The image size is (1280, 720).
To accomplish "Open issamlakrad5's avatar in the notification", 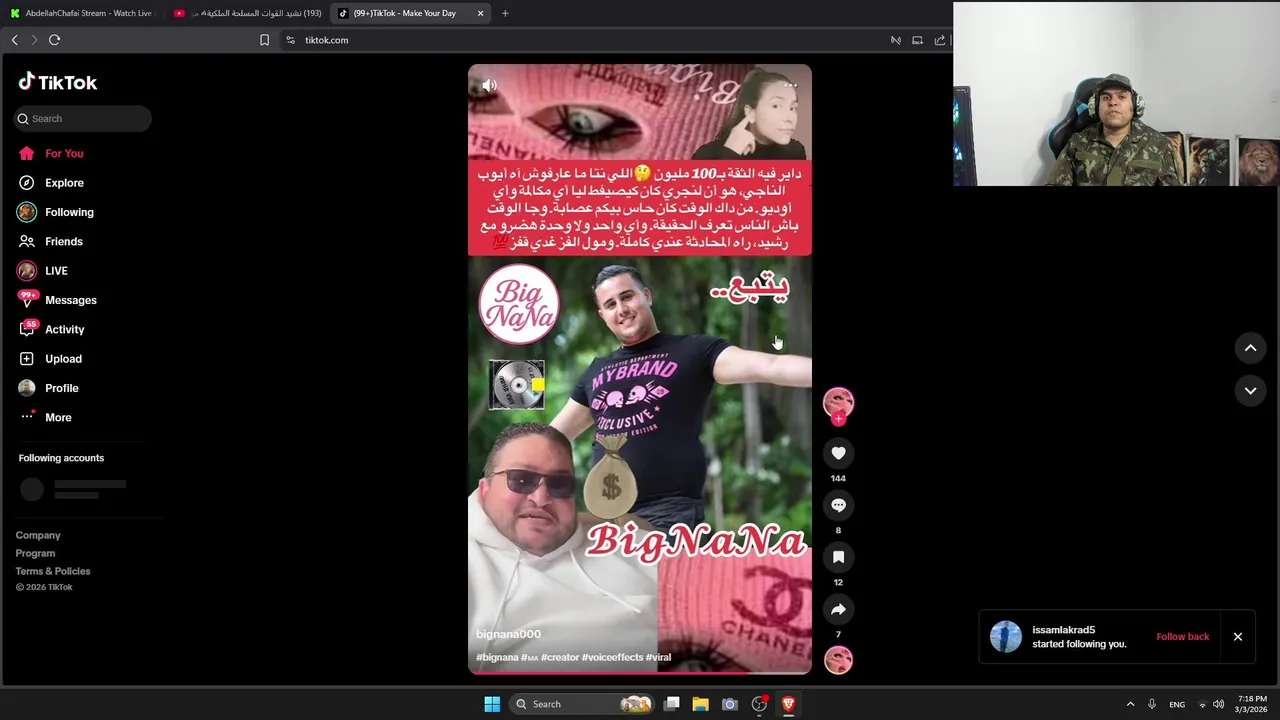I will [1006, 637].
